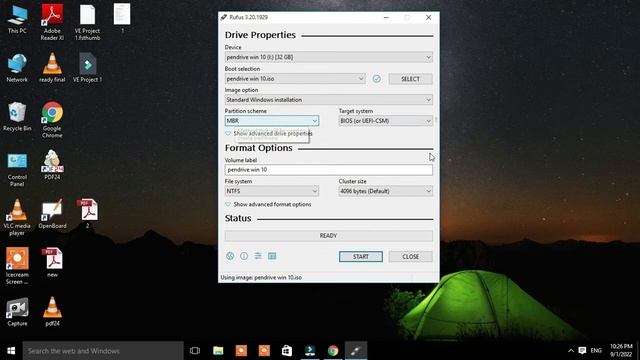Open Task View in the taskbar

click(x=195, y=351)
